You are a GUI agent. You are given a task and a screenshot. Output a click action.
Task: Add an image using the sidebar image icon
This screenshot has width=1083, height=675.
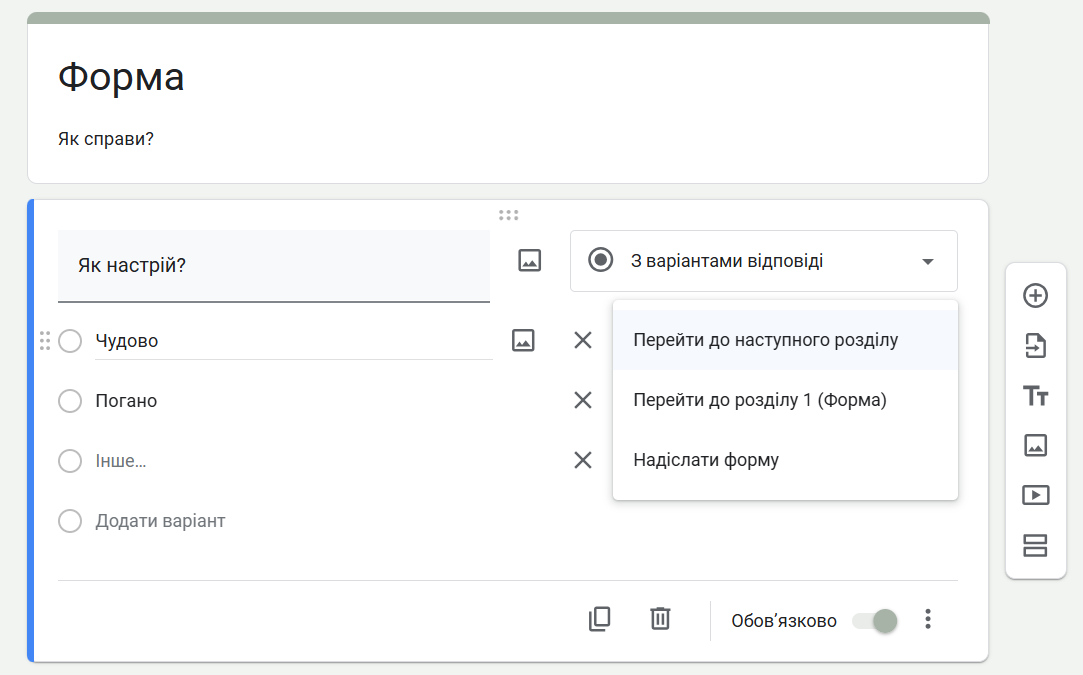click(1036, 445)
